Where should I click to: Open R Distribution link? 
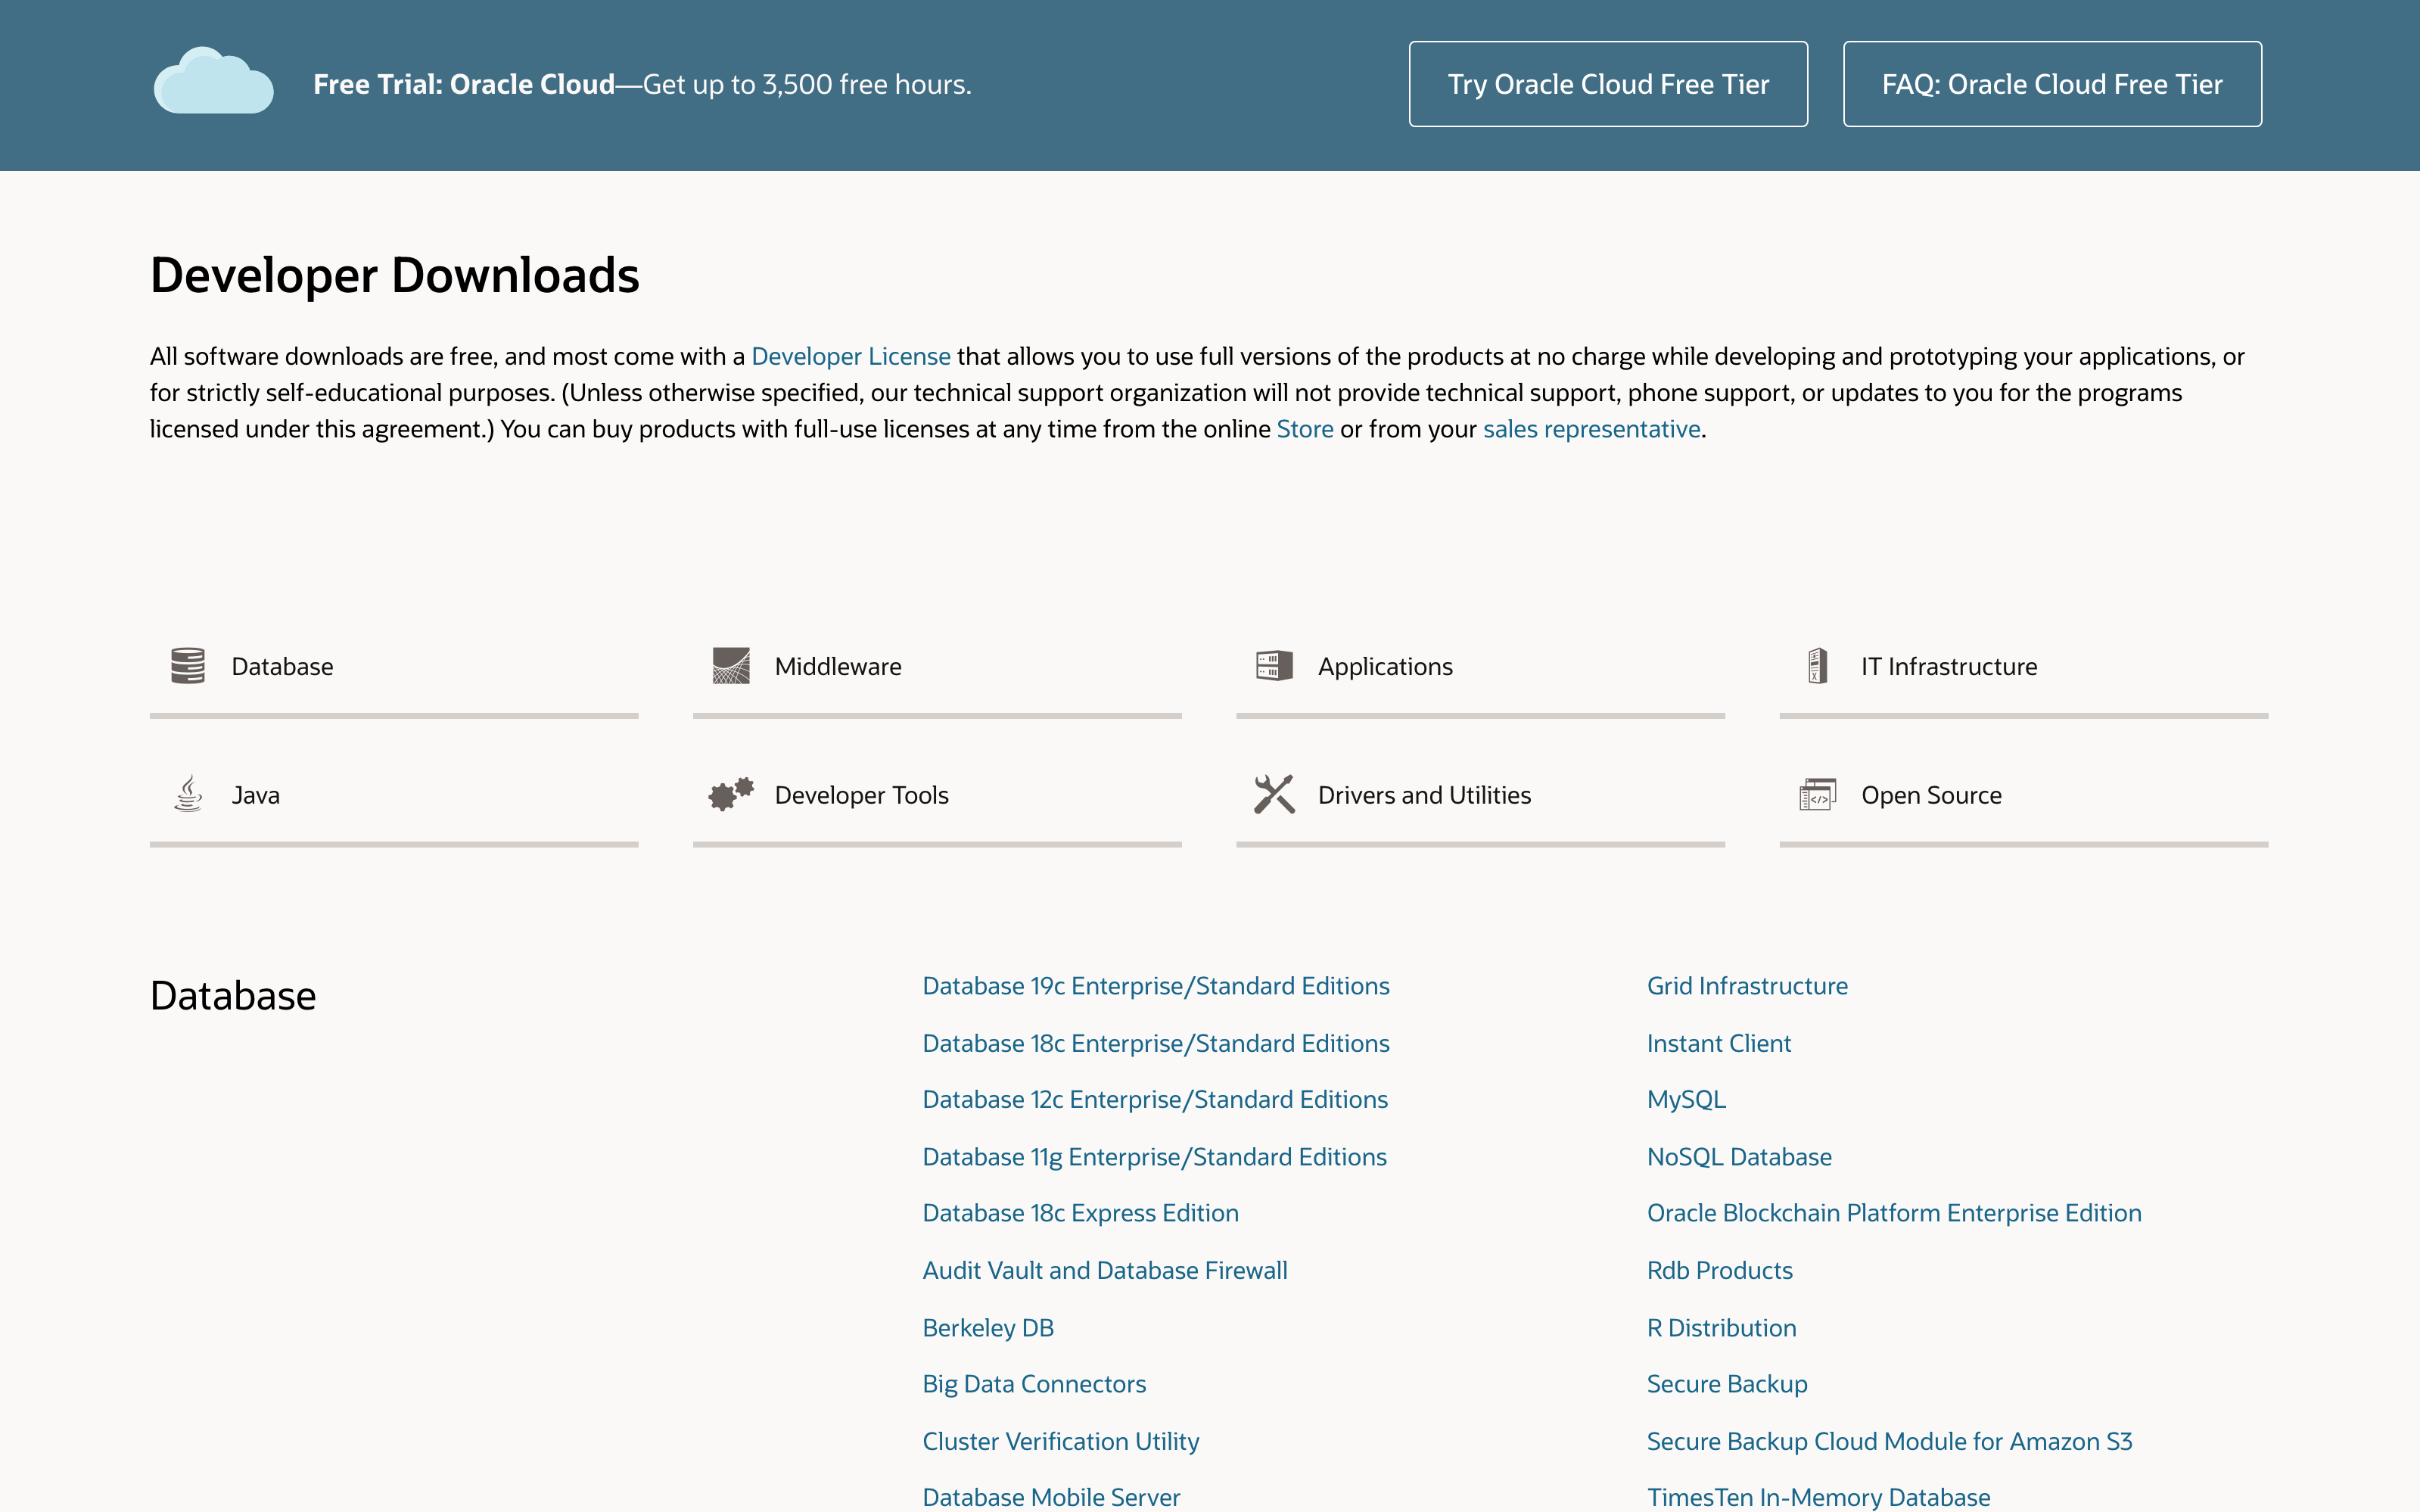1721,1327
